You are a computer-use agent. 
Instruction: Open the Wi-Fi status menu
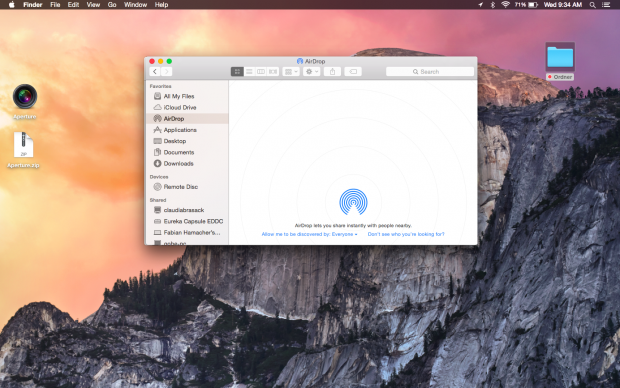pos(505,5)
